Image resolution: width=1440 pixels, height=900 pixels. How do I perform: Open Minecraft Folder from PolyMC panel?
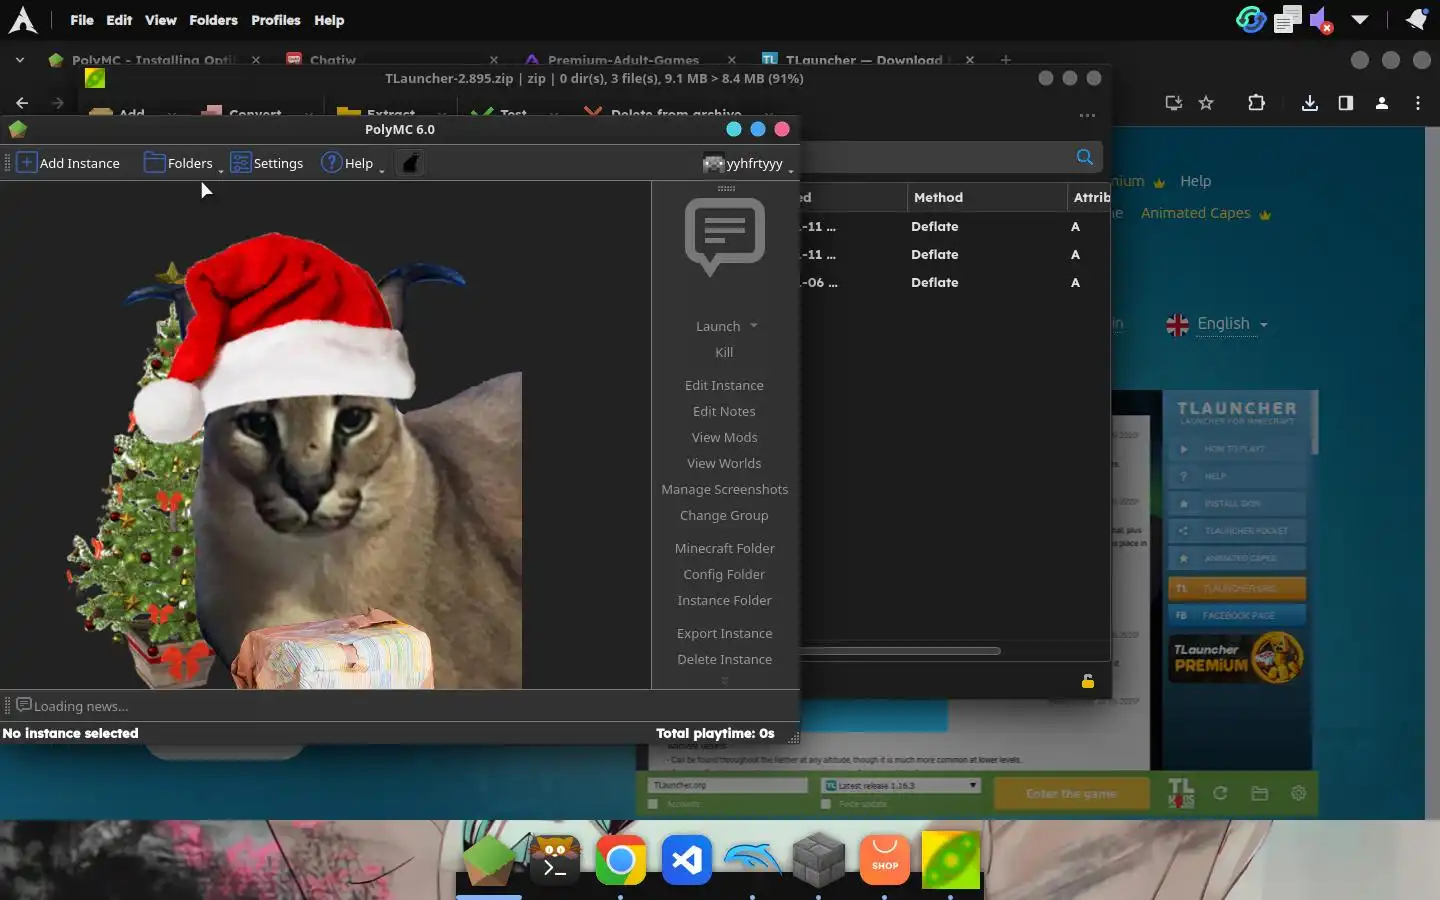(724, 548)
